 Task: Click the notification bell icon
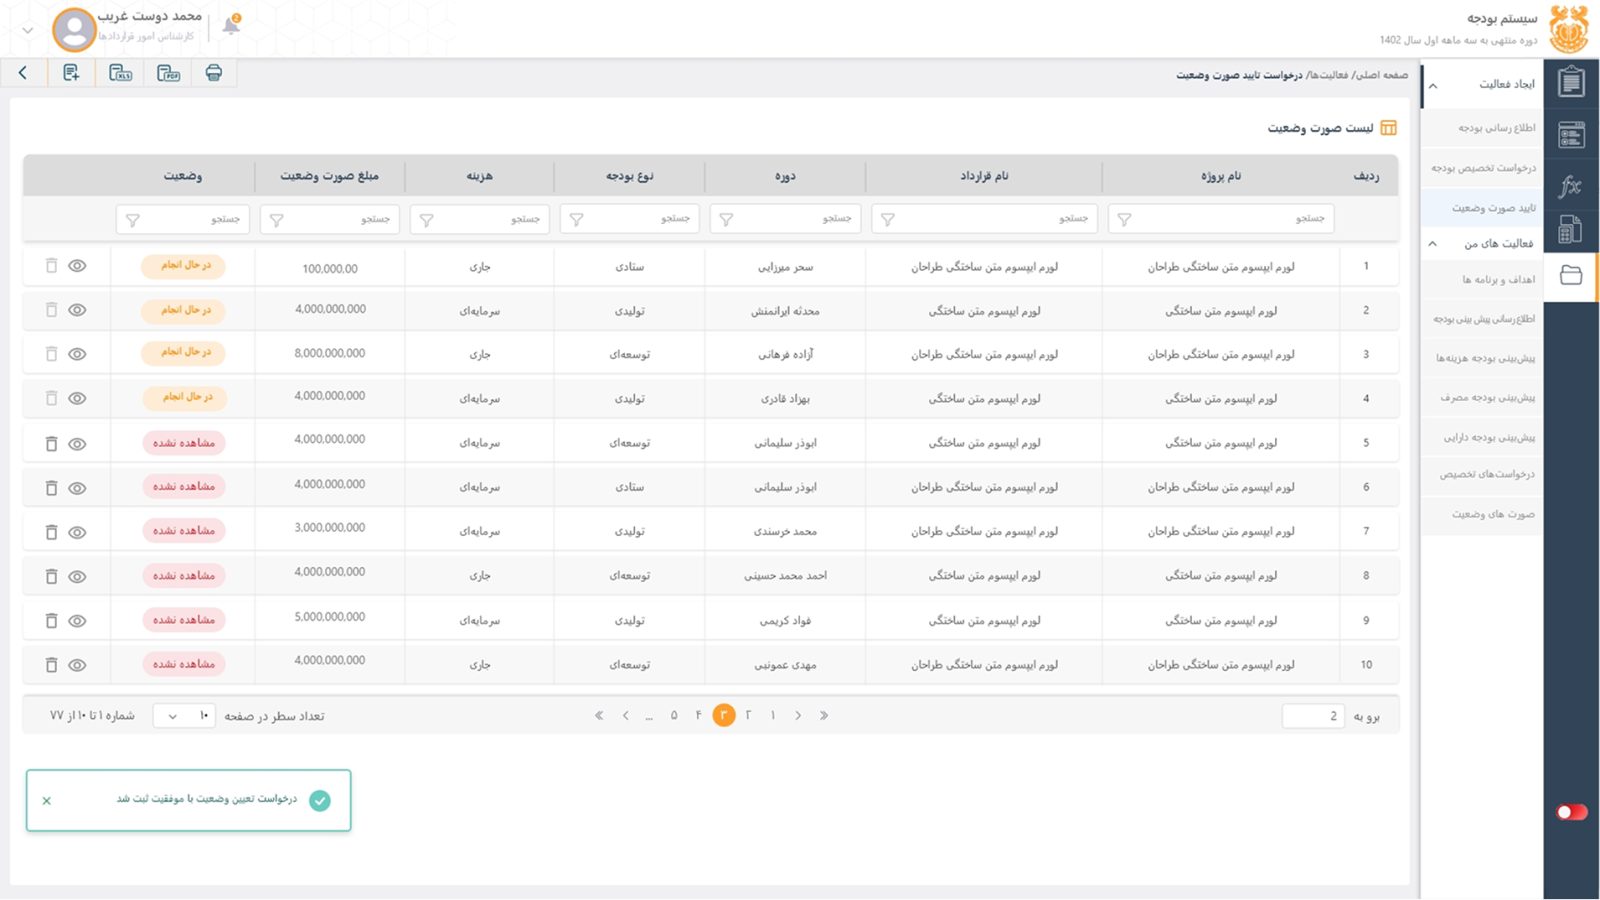pyautogui.click(x=231, y=25)
